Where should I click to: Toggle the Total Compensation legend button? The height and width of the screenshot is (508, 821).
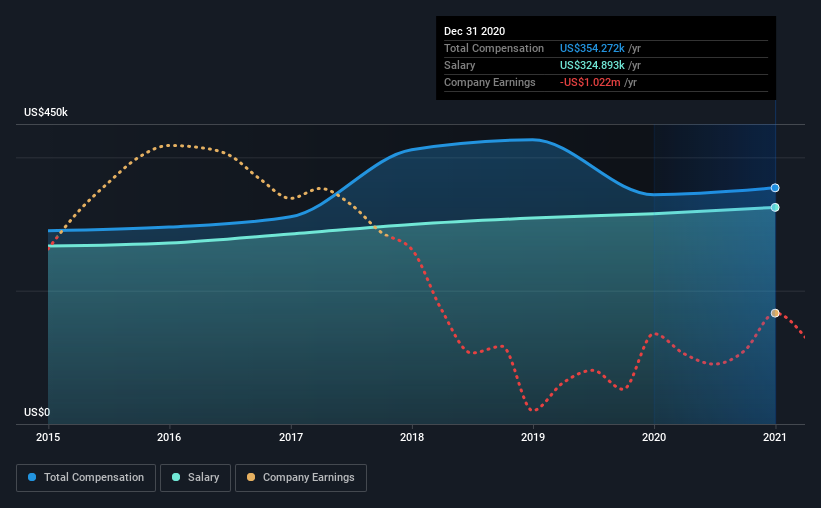[86, 478]
